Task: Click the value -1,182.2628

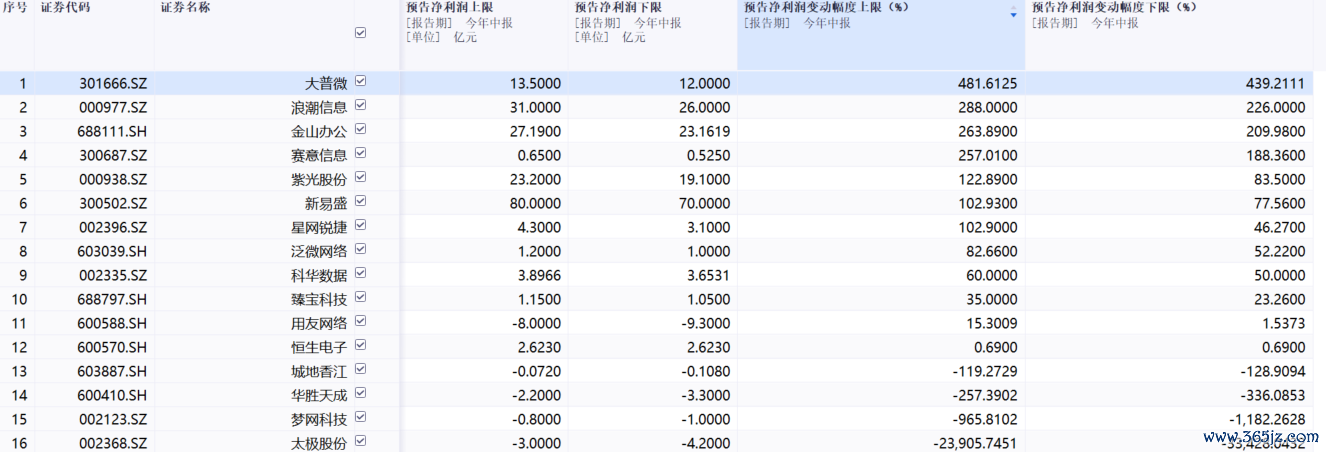Action: pos(1267,419)
